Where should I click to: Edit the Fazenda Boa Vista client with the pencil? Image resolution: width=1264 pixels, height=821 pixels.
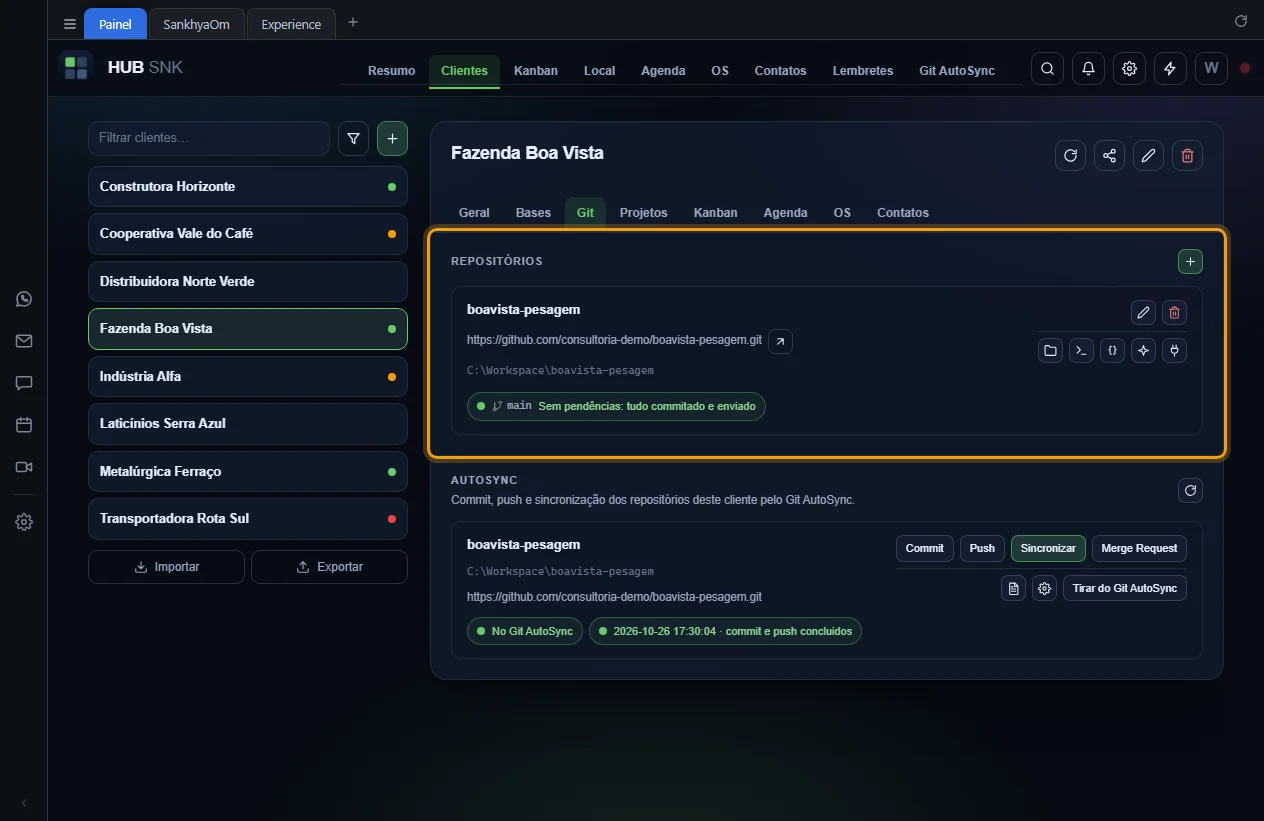point(1148,155)
